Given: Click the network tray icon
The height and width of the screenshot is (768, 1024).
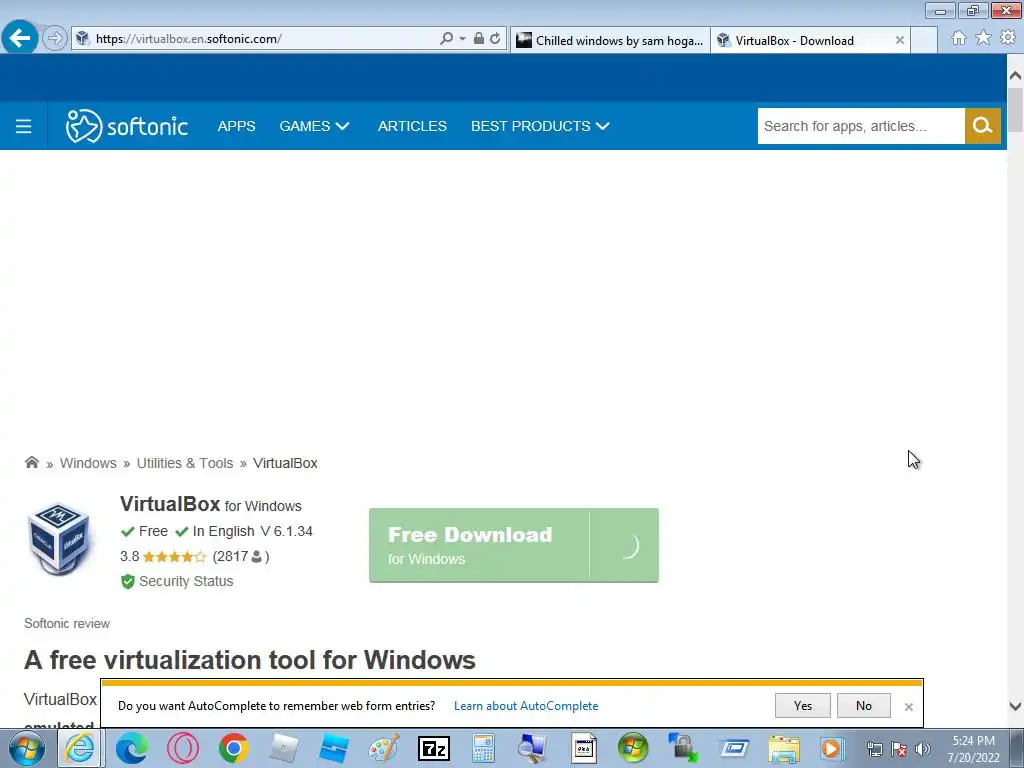Looking at the screenshot, I should 874,749.
